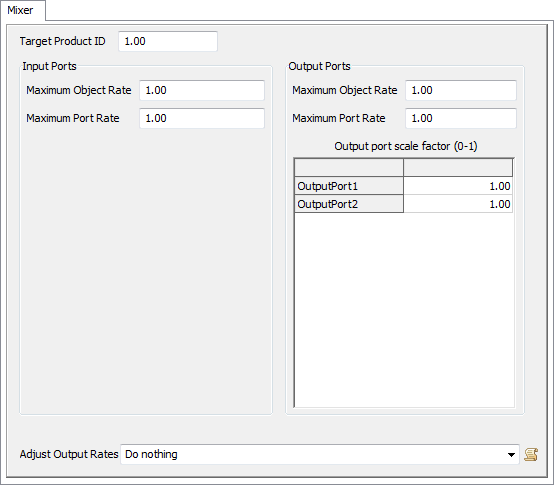Image resolution: width=556 pixels, height=486 pixels.
Task: Select the Do nothing combo box
Action: (x=320, y=454)
